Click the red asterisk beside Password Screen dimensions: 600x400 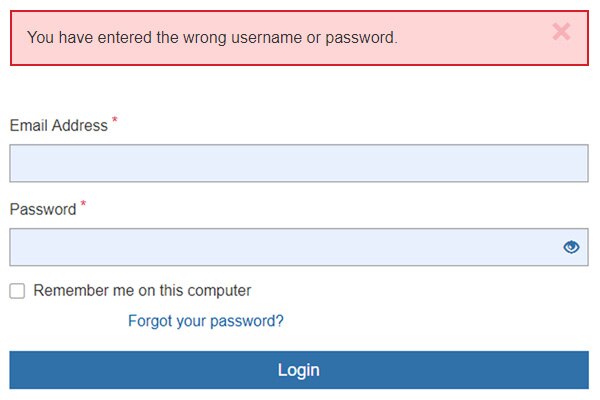tap(83, 205)
